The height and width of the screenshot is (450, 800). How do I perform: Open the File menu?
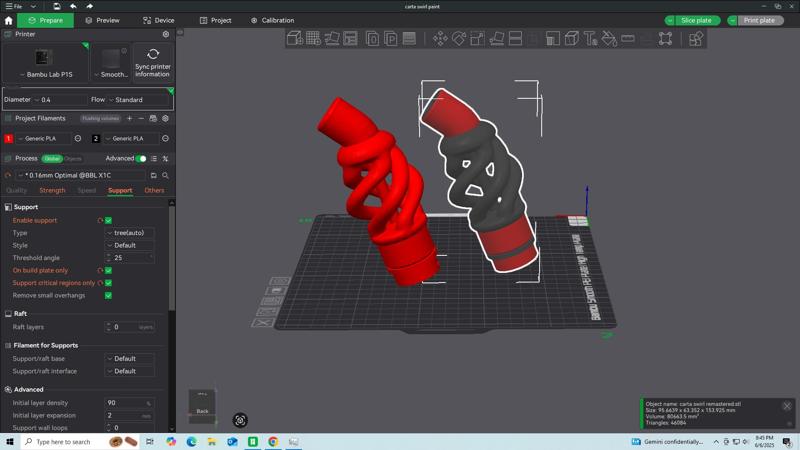(14, 6)
